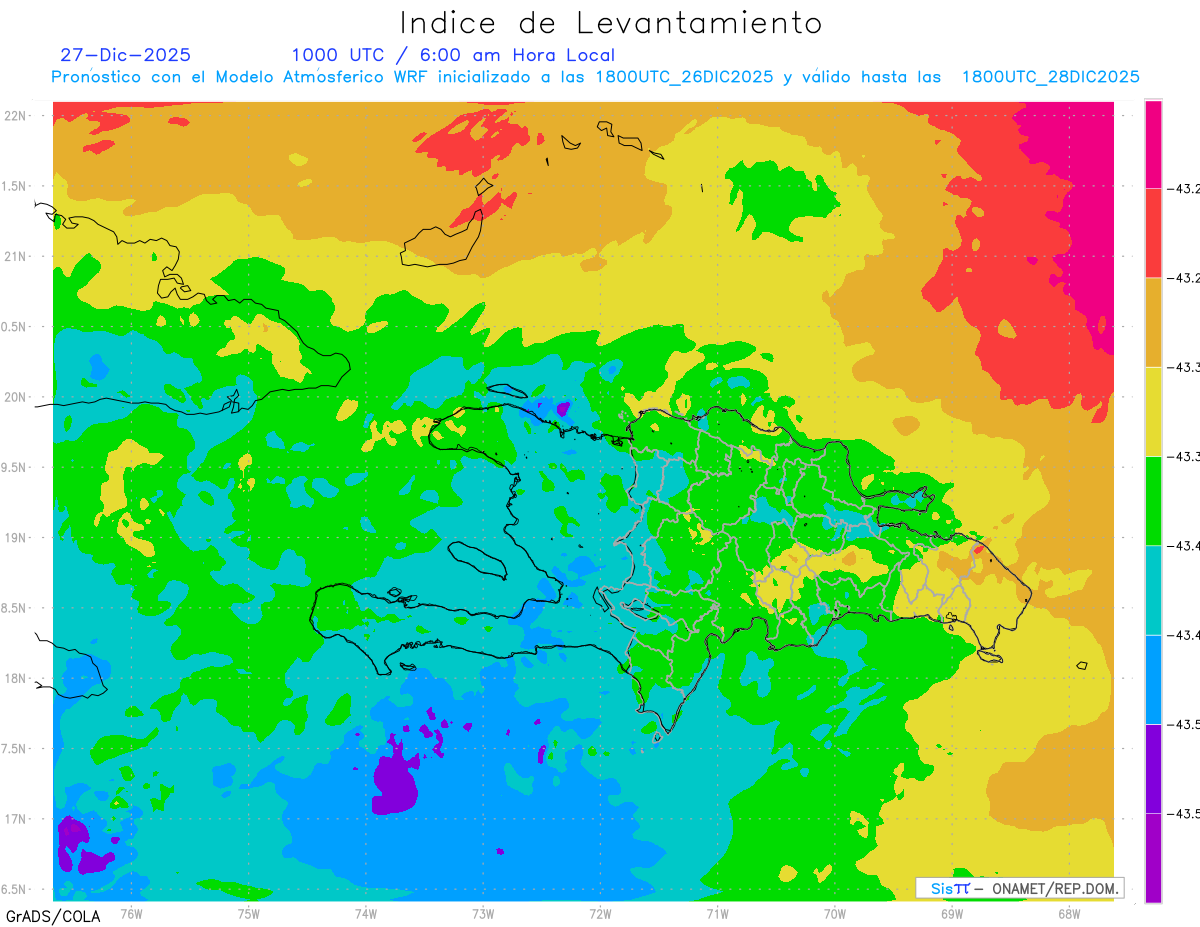Select the '27-Dic-2025' date label
The image size is (1200, 927).
tap(126, 55)
